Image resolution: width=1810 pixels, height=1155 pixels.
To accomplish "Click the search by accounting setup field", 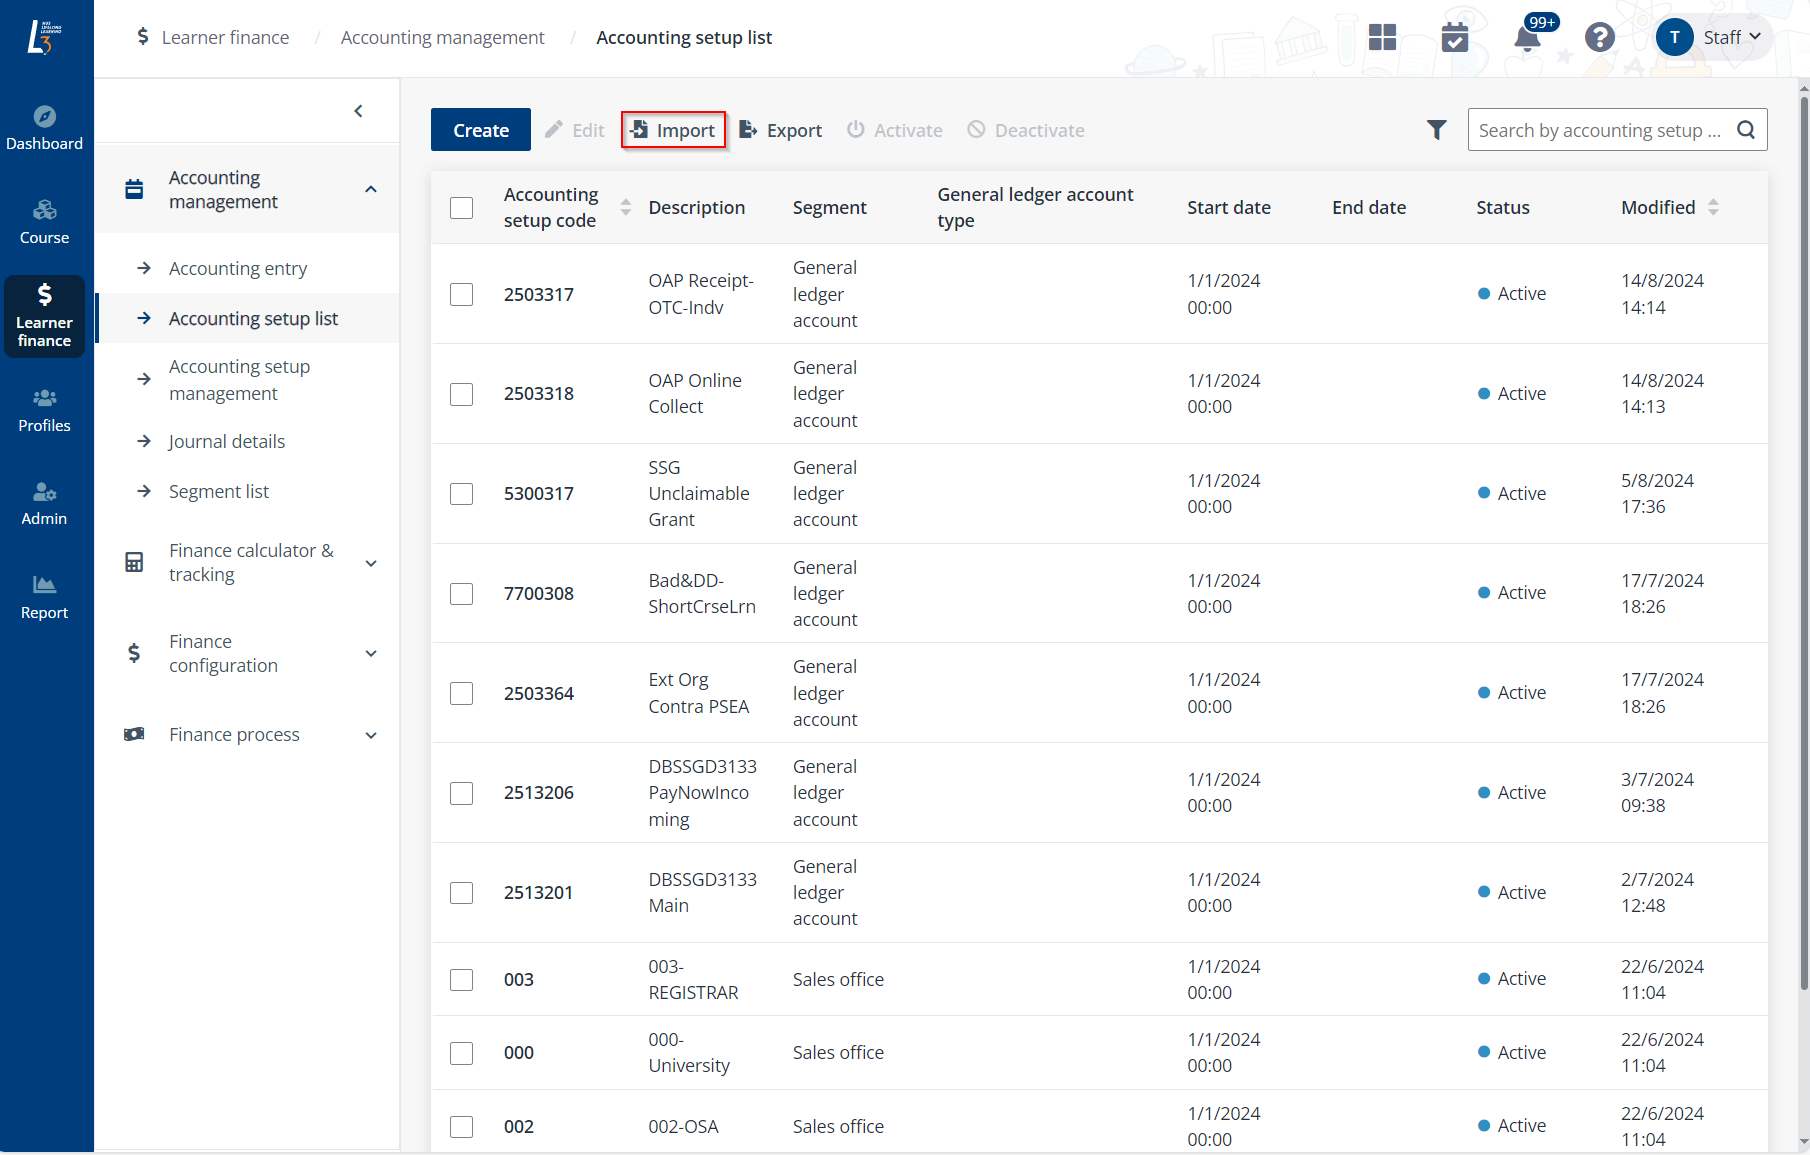I will [1600, 130].
